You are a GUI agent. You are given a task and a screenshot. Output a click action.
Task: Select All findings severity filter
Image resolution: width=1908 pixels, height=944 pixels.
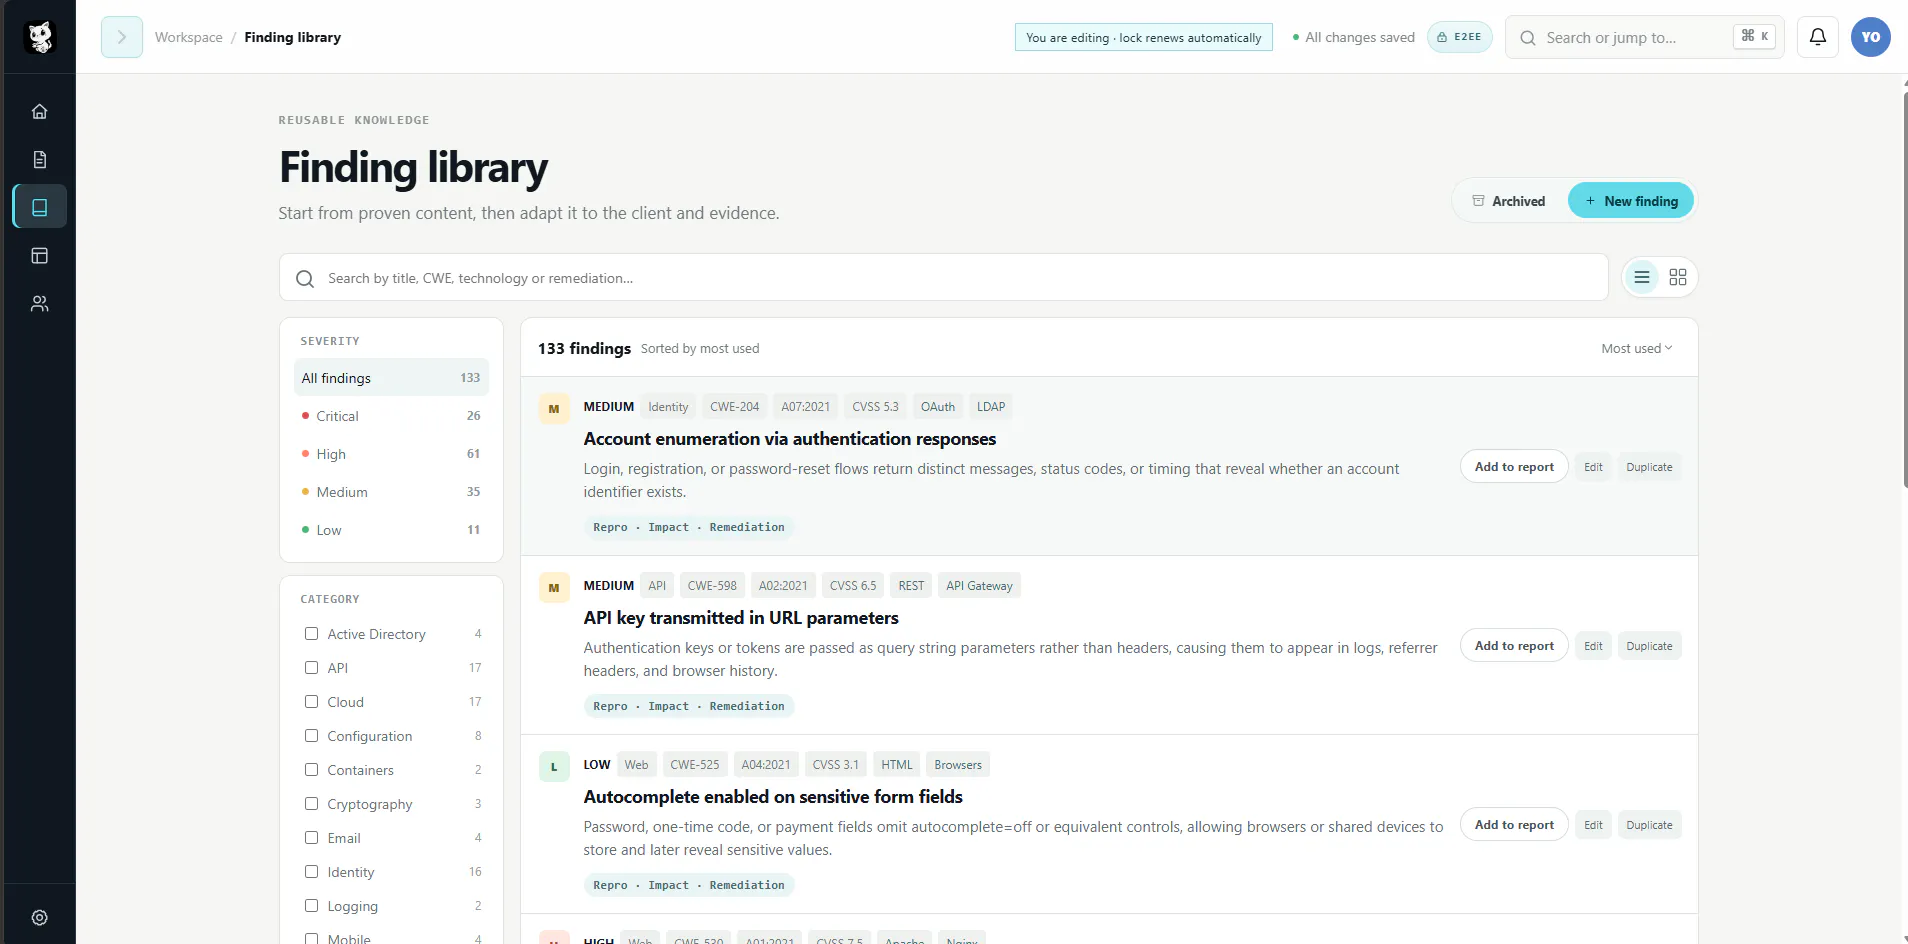[391, 377]
